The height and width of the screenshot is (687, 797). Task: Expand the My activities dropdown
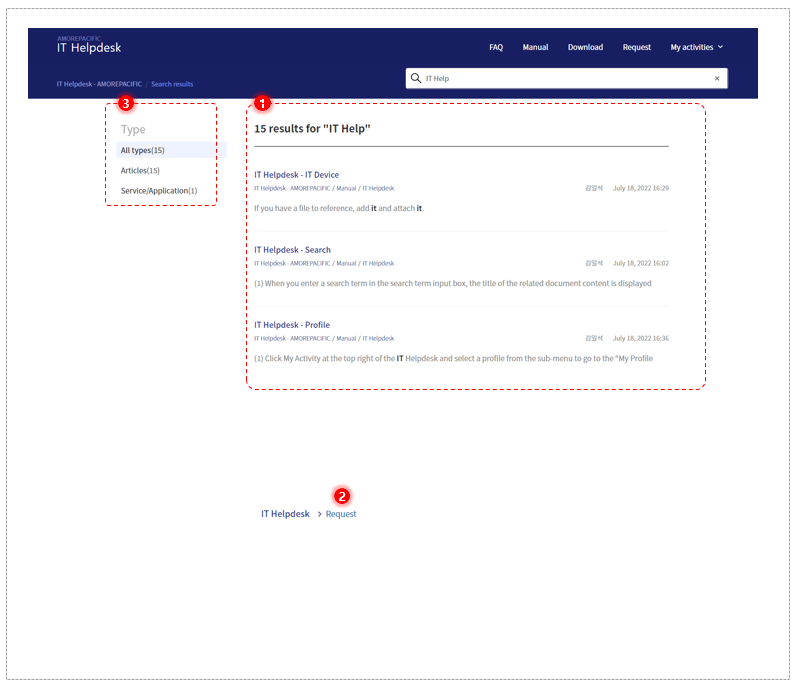[x=696, y=47]
